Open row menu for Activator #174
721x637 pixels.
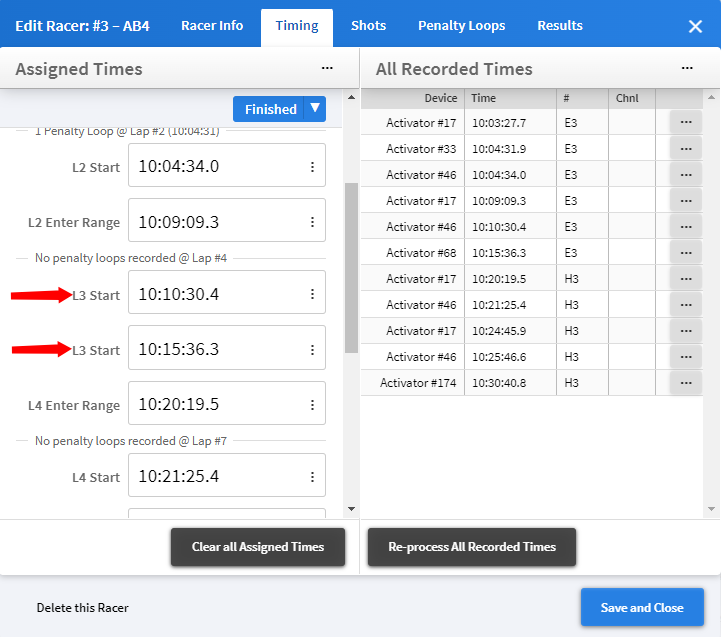685,383
